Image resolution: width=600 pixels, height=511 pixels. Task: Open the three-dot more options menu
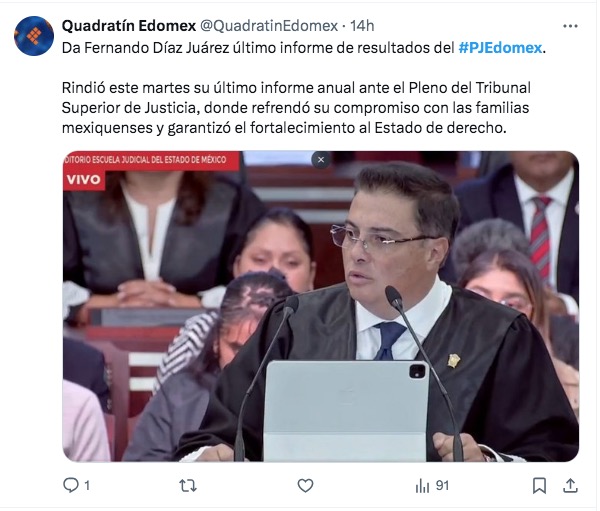(x=570, y=26)
